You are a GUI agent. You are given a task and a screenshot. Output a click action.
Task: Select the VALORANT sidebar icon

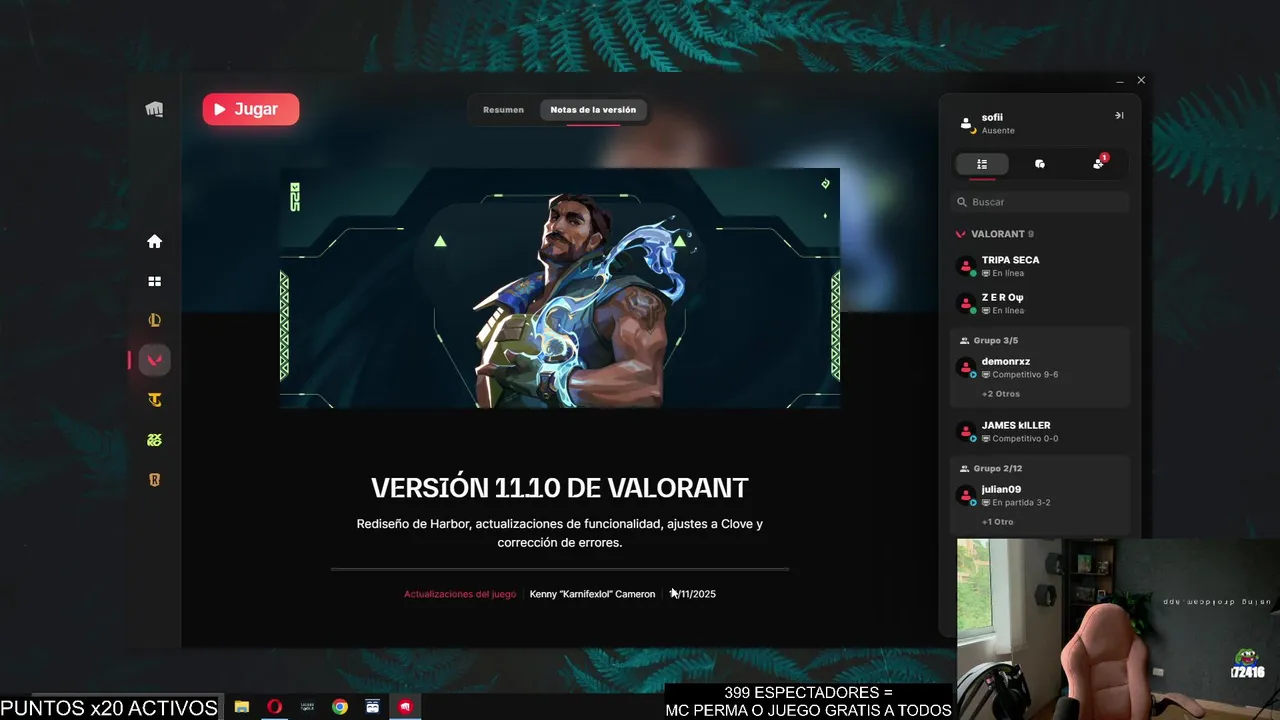coord(154,360)
